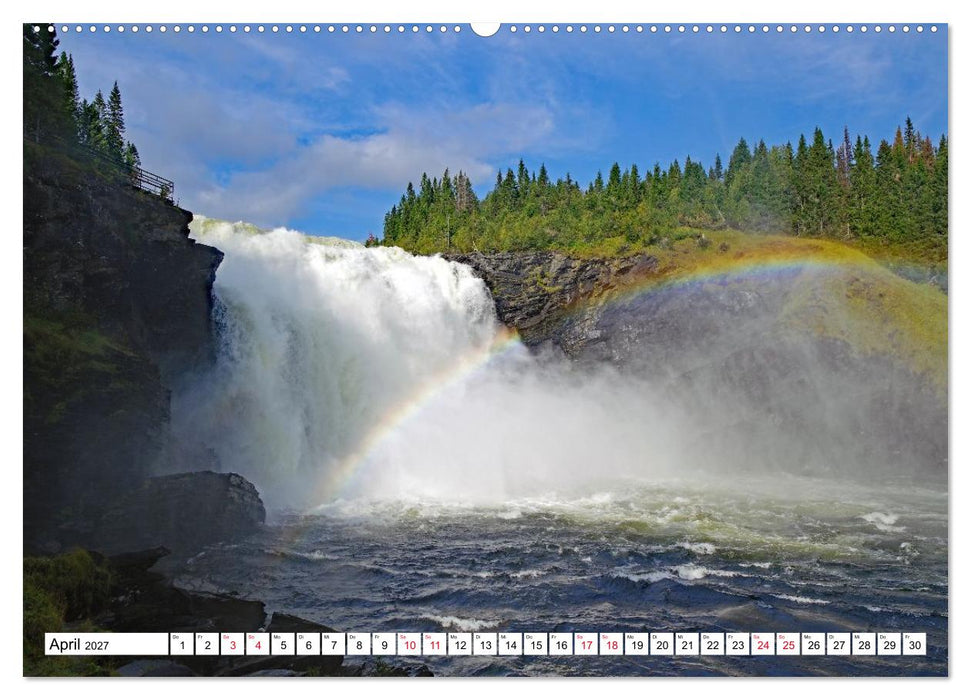Image resolution: width=971 pixels, height=700 pixels.
Task: Pick the red Saturday date 3
Action: tap(232, 644)
